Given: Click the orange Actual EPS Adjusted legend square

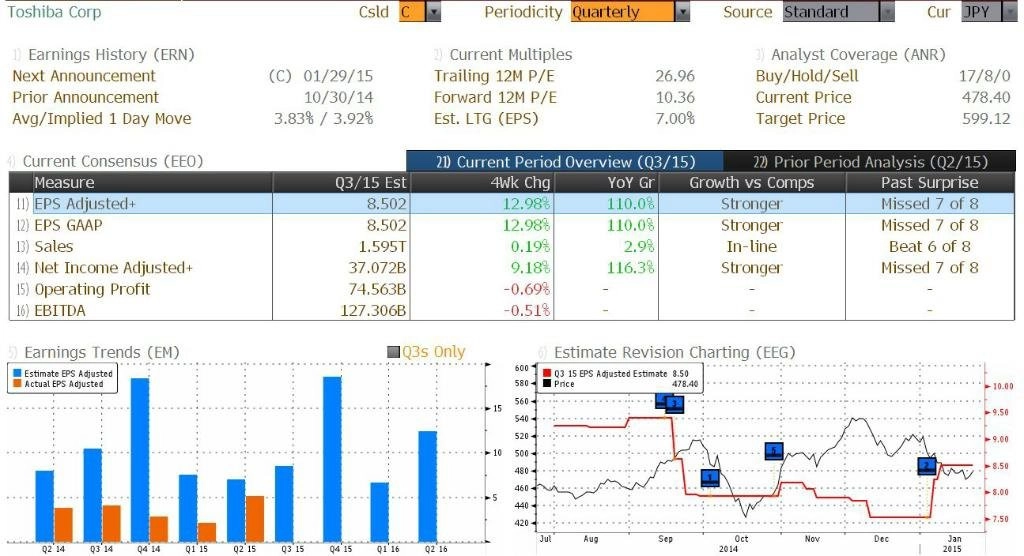Looking at the screenshot, I should (17, 383).
